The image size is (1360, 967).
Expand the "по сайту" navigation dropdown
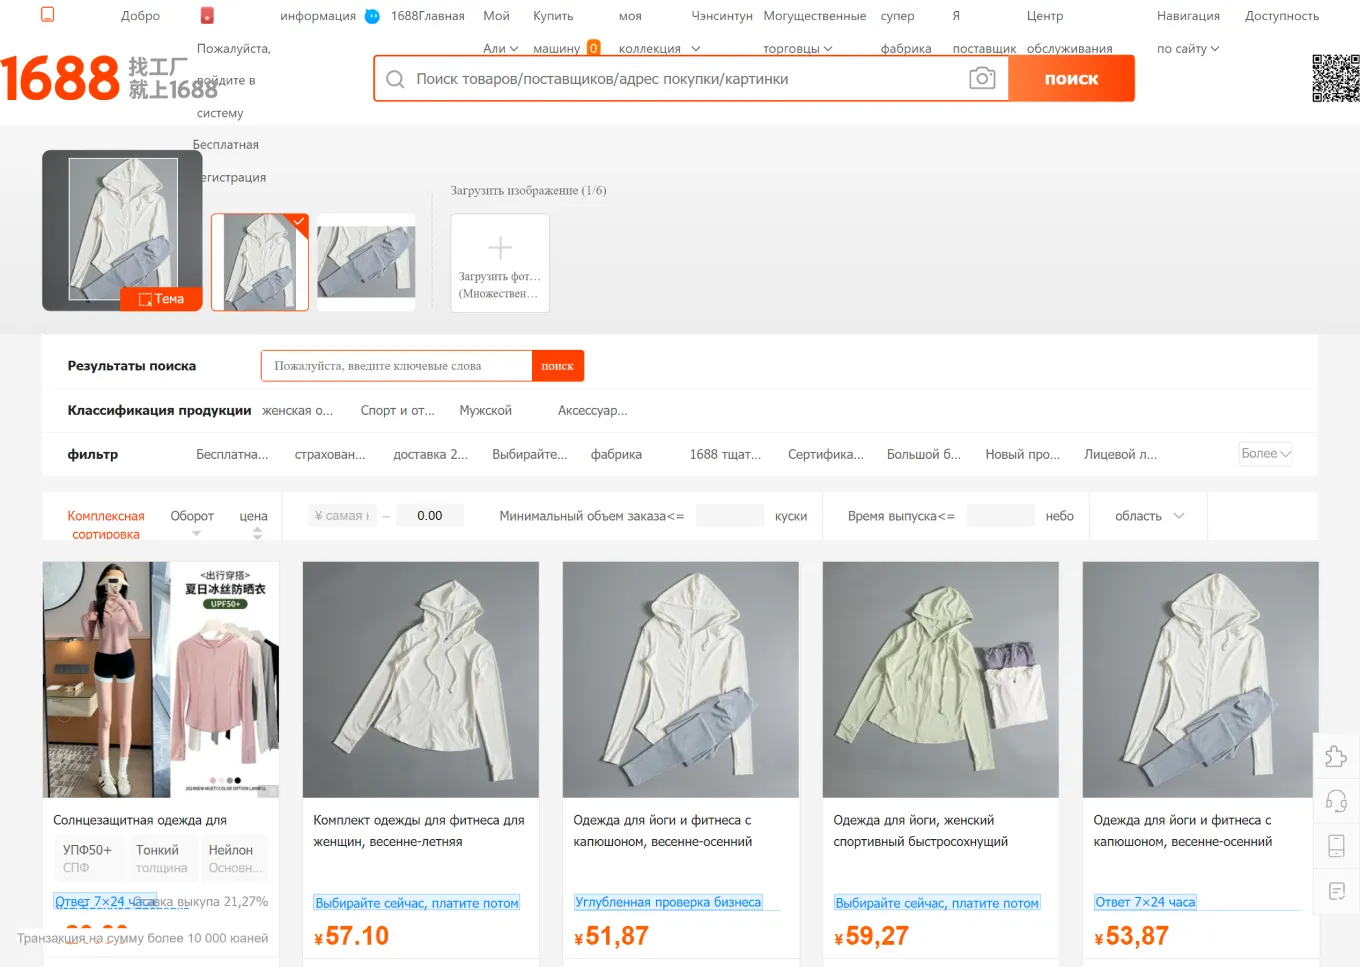(1188, 48)
